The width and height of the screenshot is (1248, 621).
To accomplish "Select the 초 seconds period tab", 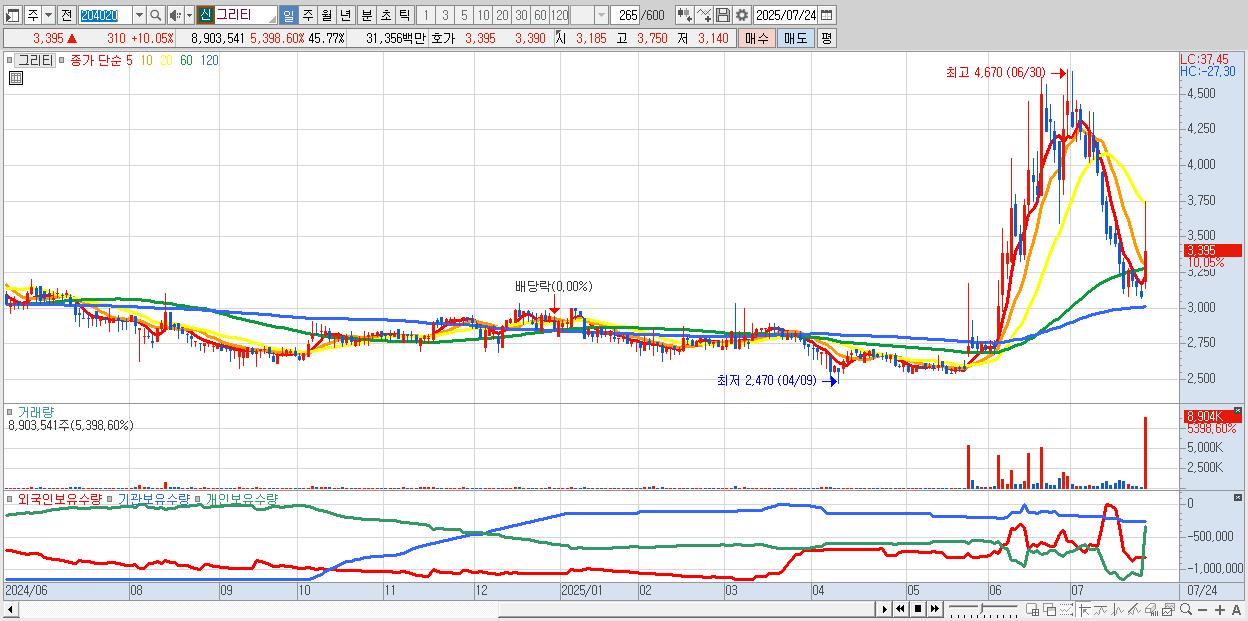I will pos(385,15).
